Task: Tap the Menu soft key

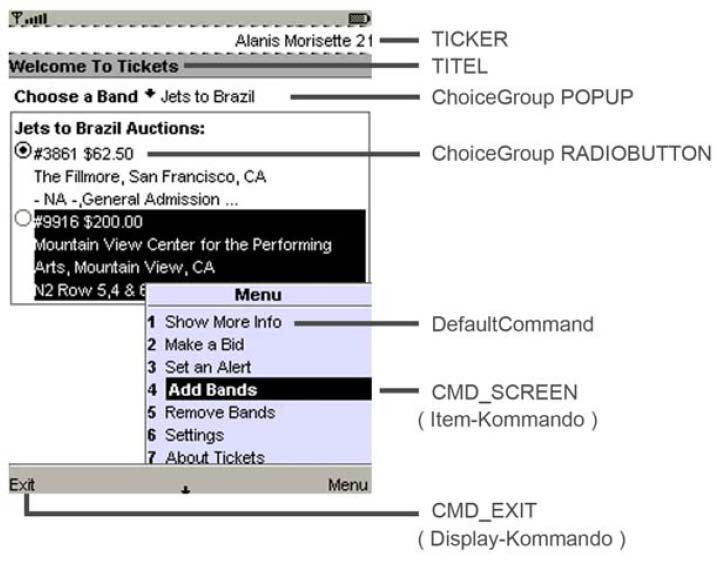Action: point(348,485)
